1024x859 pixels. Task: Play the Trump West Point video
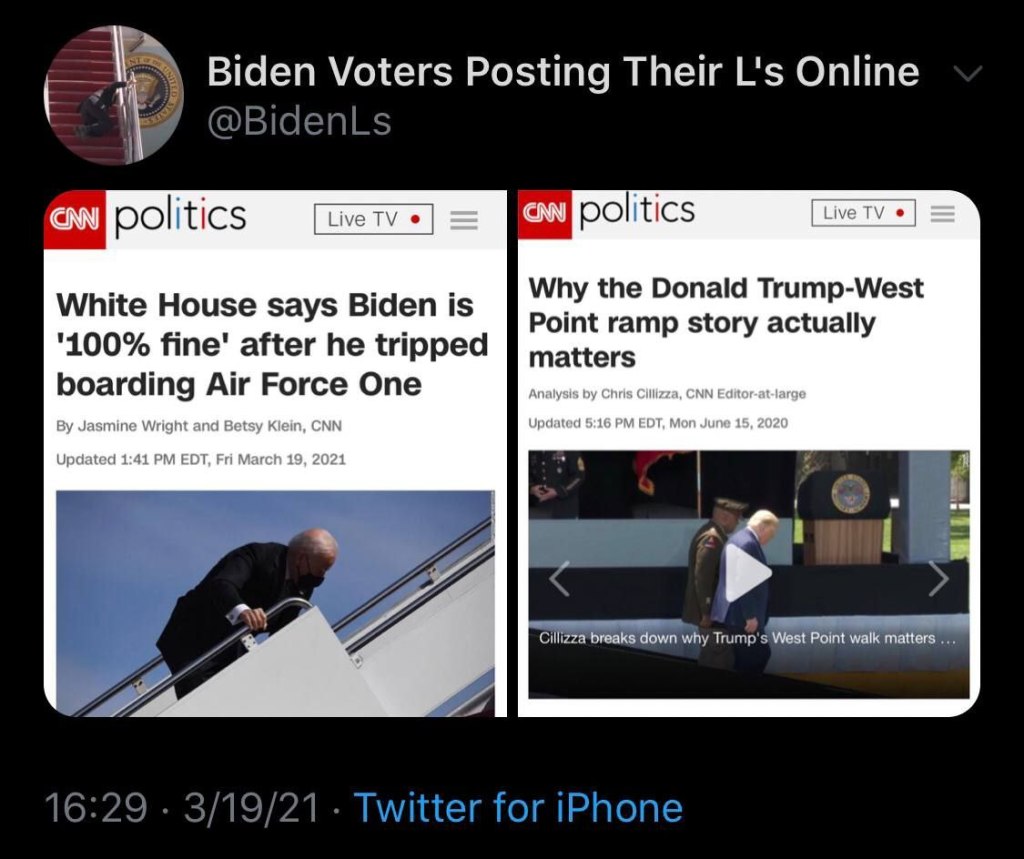748,573
